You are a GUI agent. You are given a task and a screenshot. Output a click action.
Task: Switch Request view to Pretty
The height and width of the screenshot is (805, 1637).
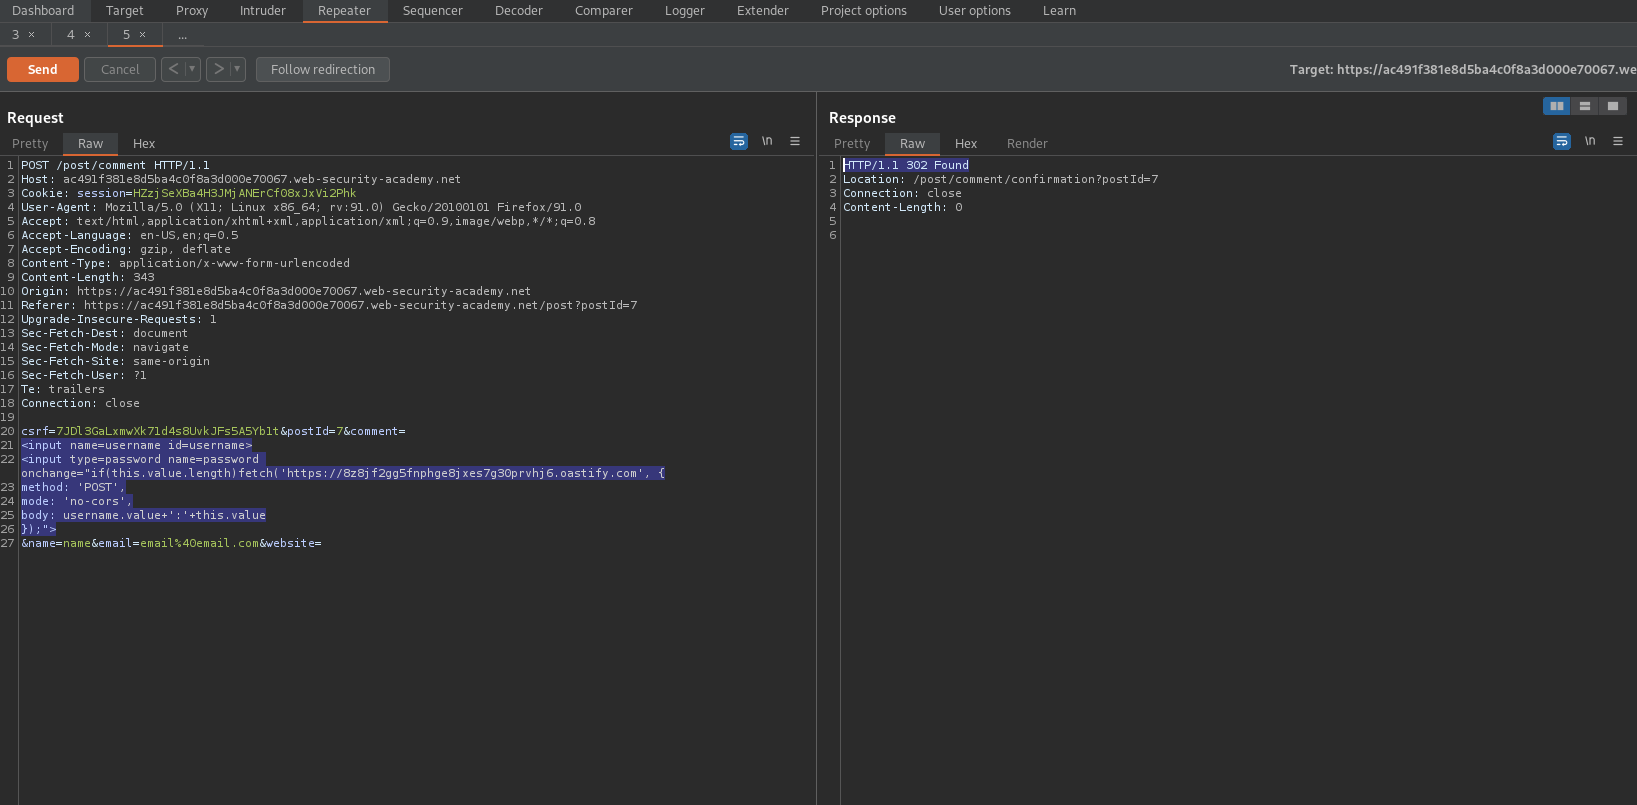[x=30, y=144]
